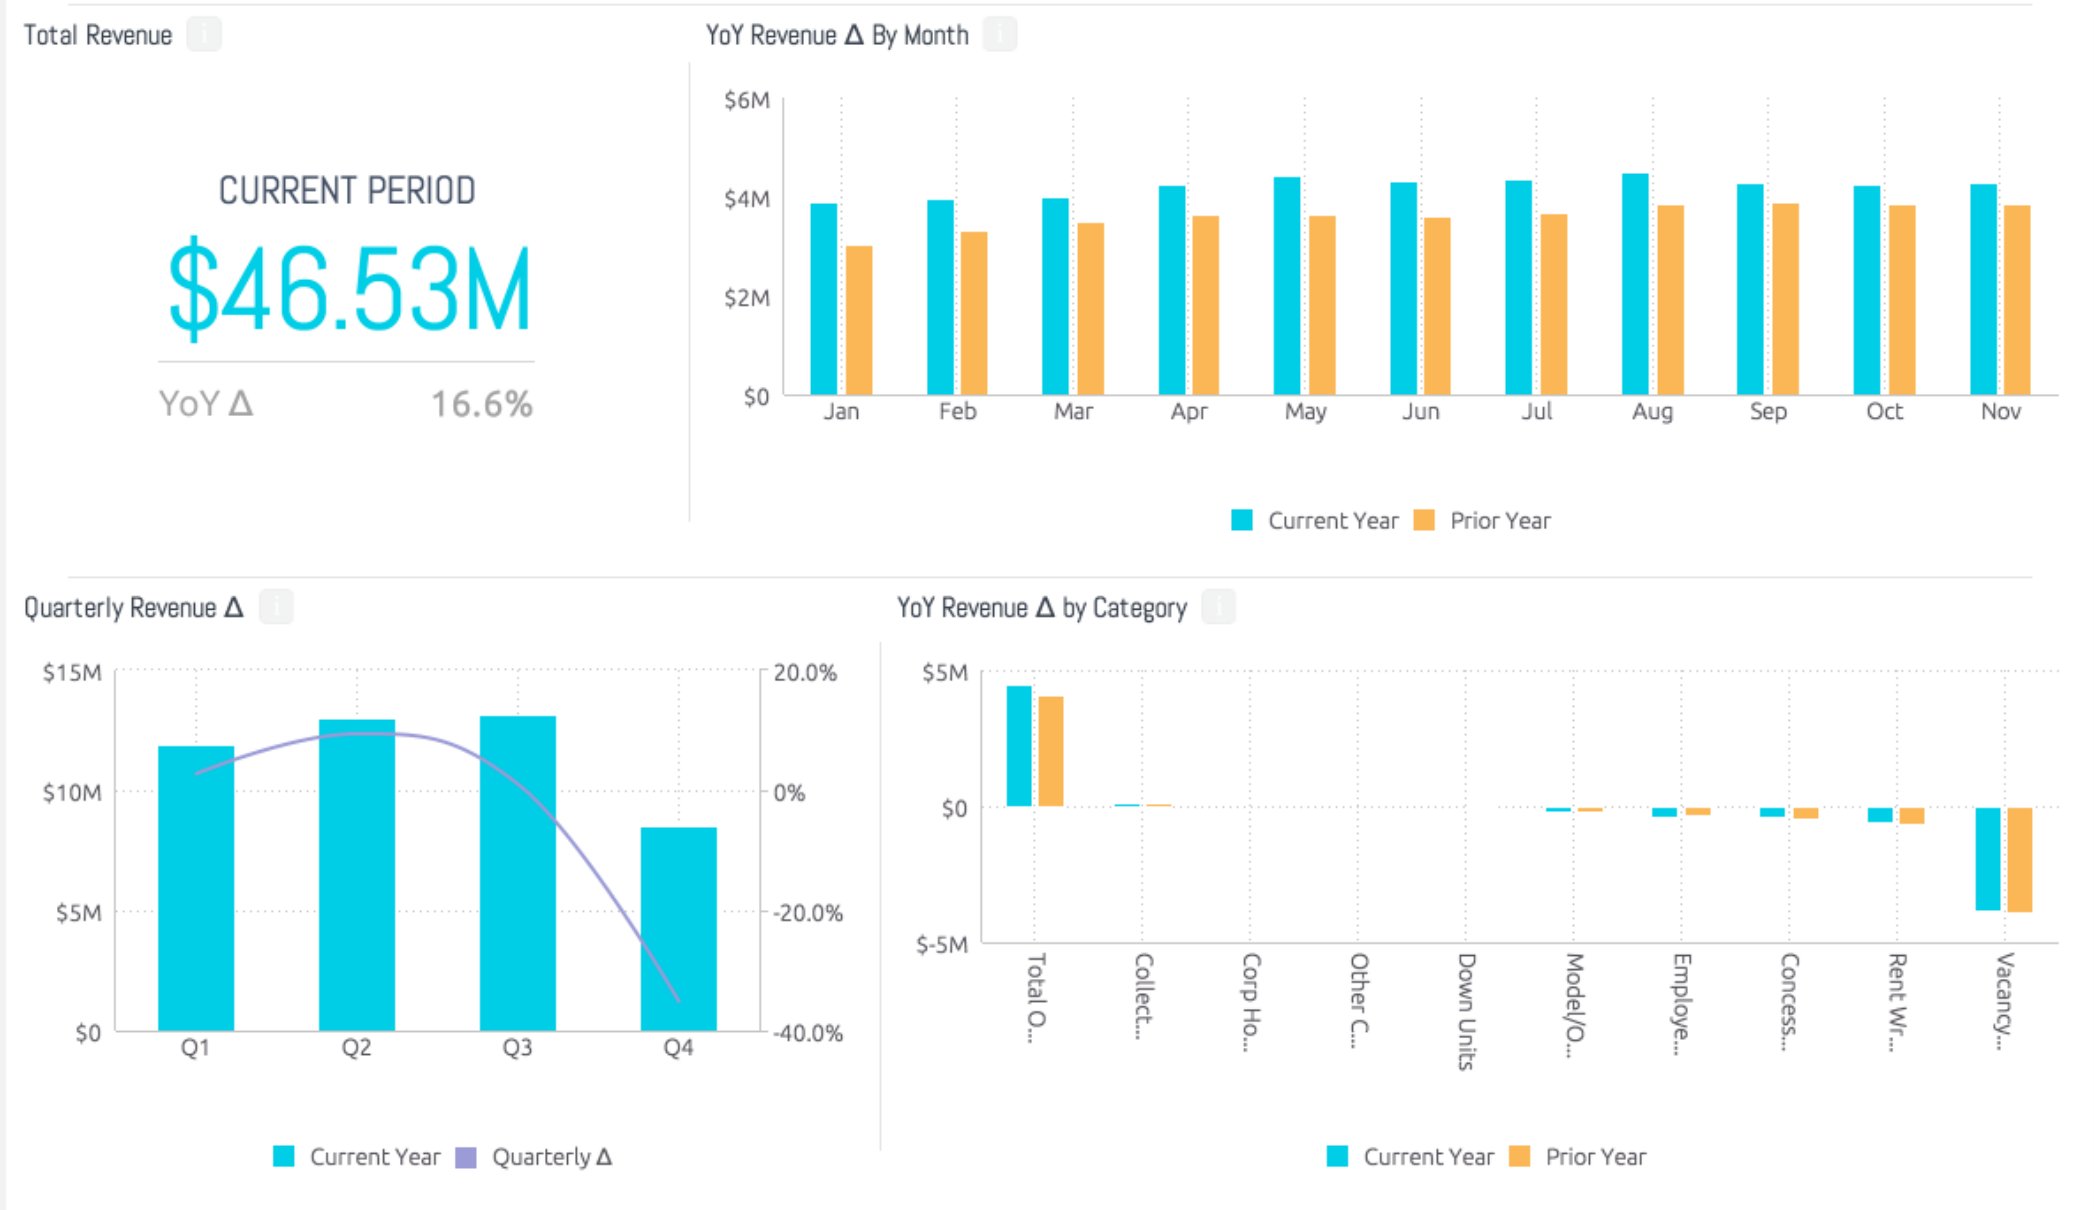Click the Aug month axis label

(1652, 411)
